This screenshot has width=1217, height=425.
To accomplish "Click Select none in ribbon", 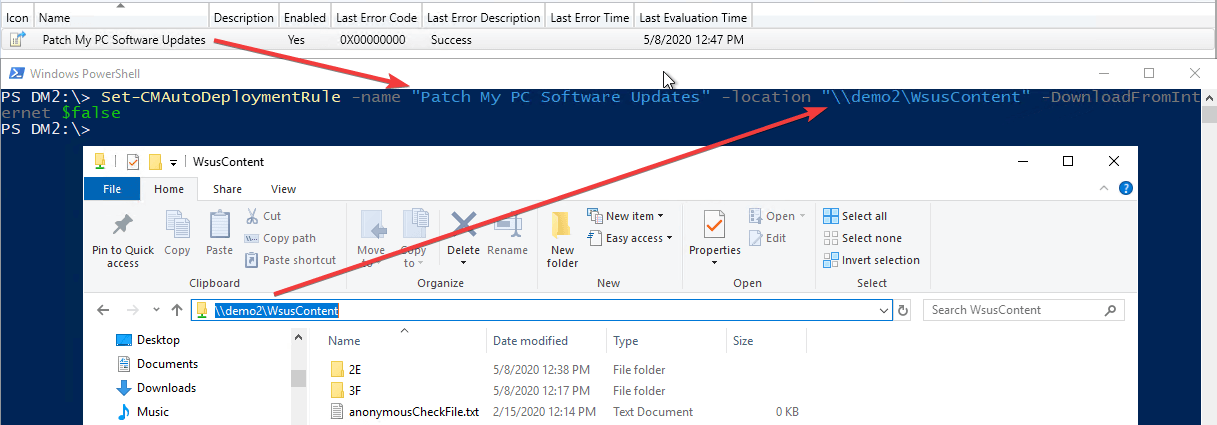I will coord(862,238).
